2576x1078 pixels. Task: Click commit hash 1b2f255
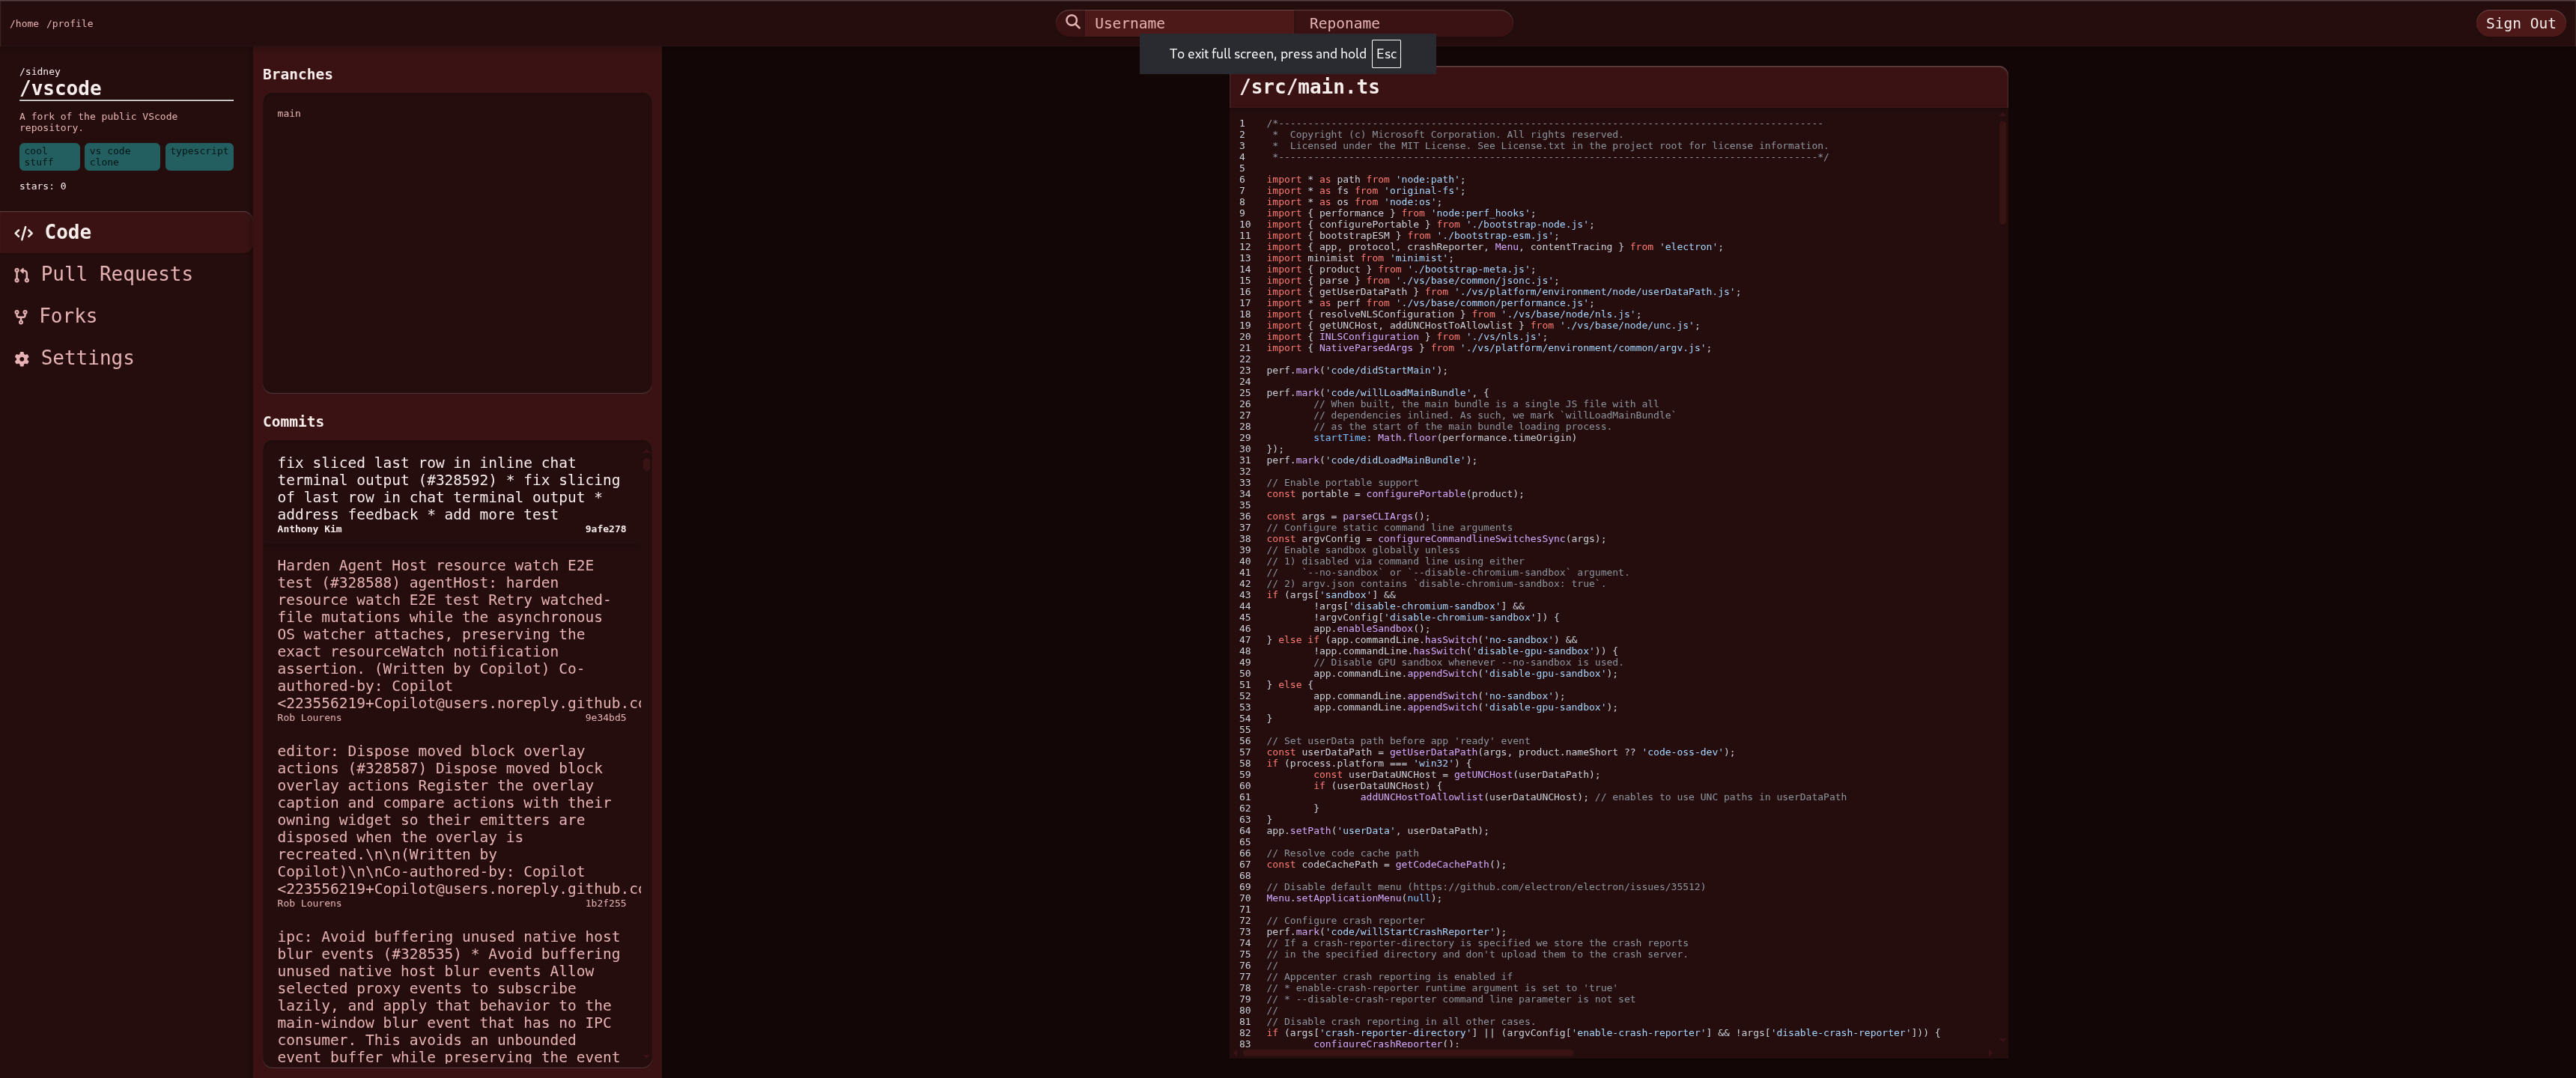pos(606,904)
